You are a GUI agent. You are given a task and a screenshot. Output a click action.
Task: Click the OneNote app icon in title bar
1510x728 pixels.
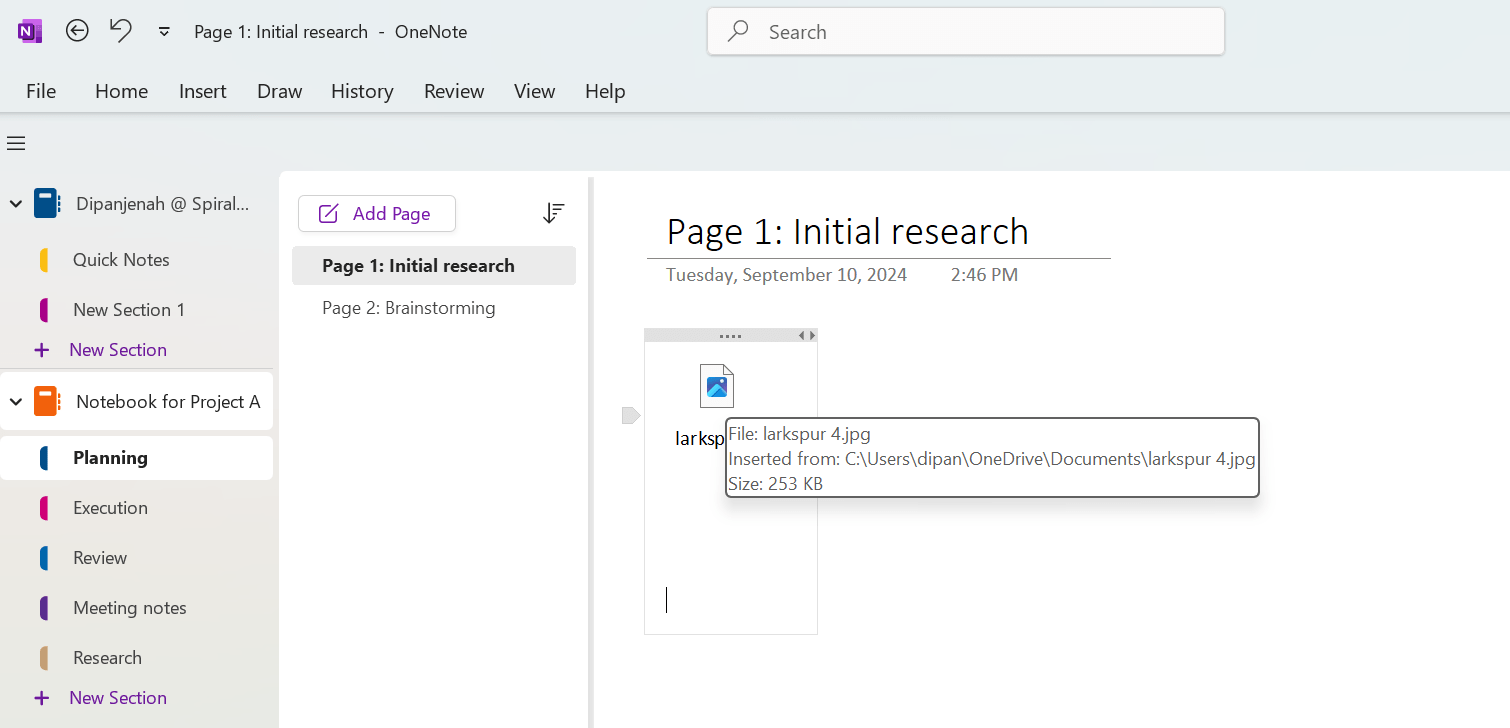coord(29,31)
